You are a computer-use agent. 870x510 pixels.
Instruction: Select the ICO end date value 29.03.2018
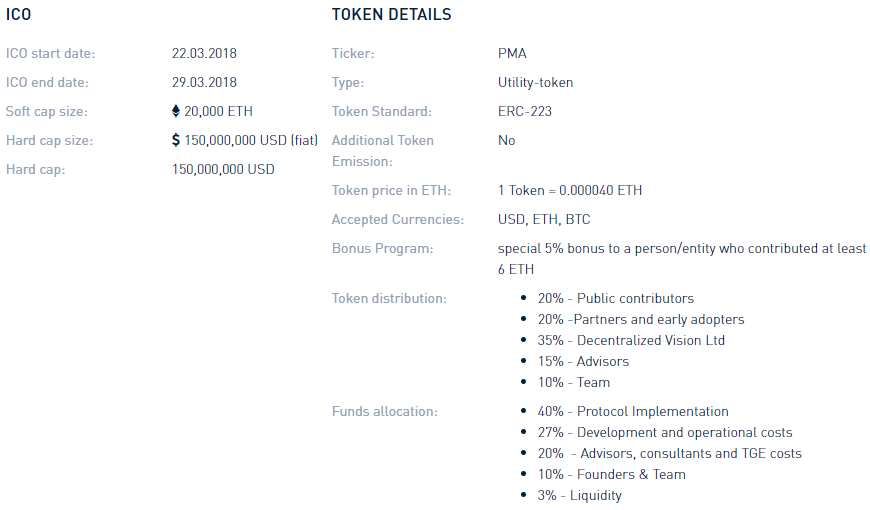click(x=204, y=82)
